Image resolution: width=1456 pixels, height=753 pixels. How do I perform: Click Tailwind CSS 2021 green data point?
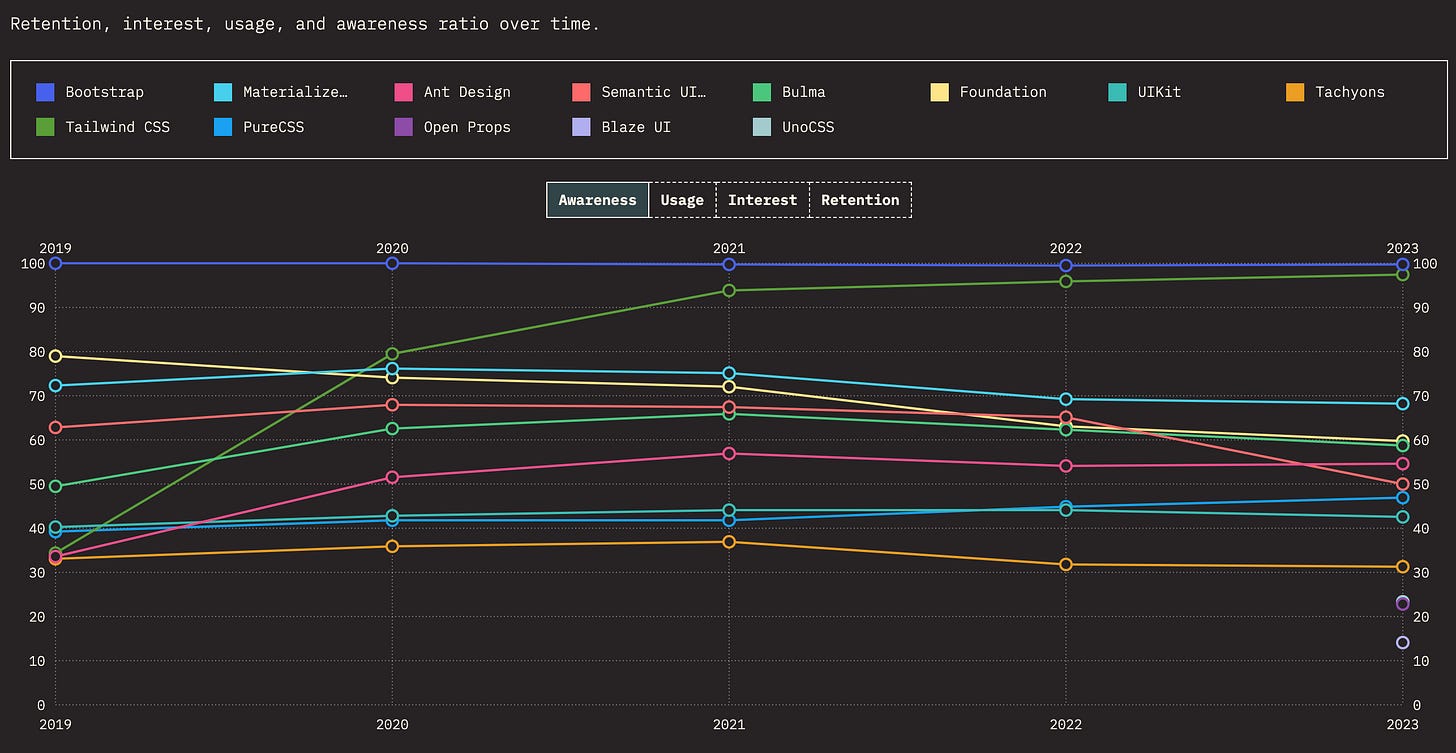pyautogui.click(x=729, y=290)
